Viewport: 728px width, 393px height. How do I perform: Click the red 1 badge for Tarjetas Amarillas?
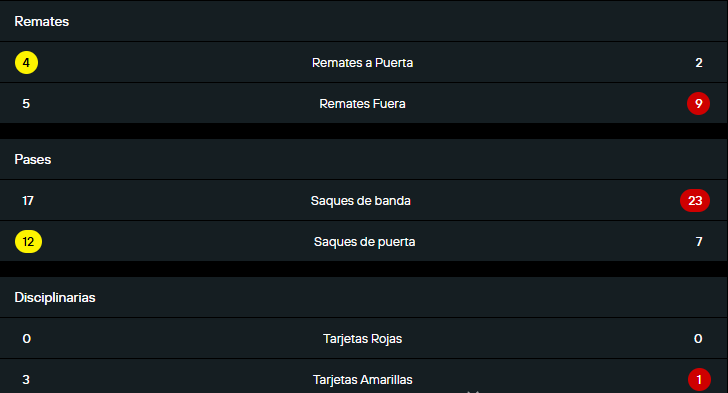click(699, 380)
